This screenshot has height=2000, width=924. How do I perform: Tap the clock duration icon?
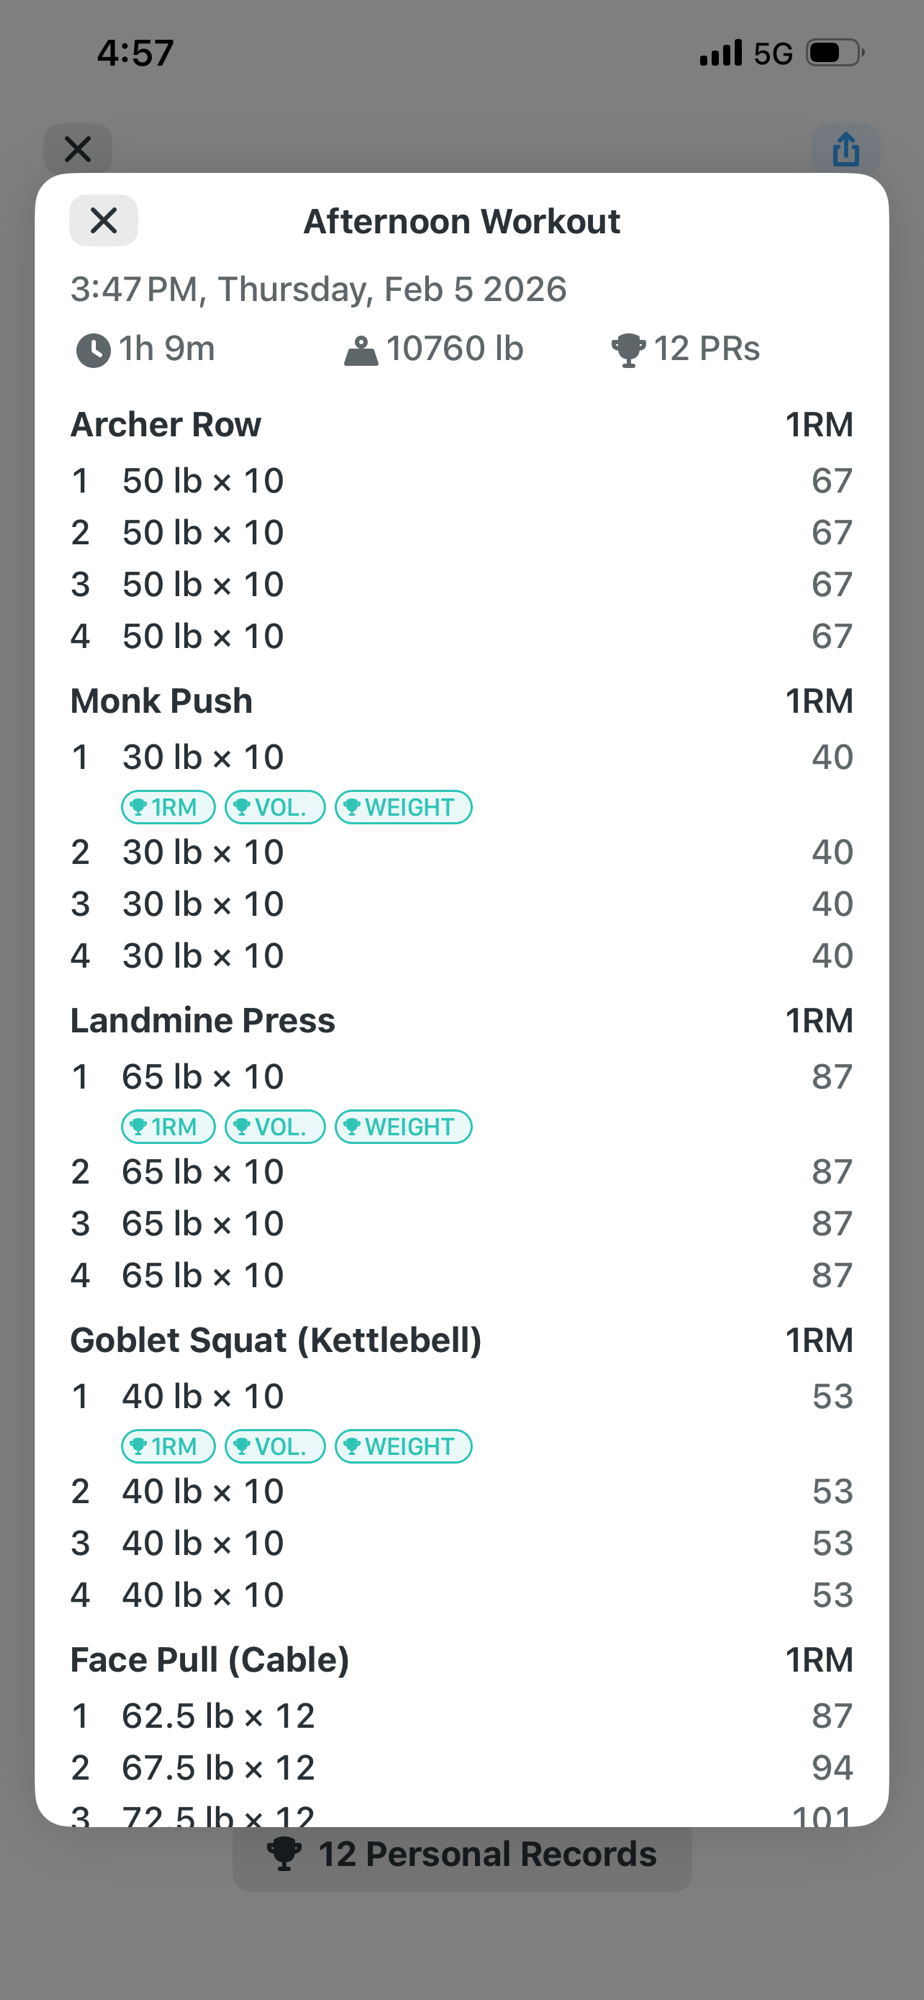point(93,350)
